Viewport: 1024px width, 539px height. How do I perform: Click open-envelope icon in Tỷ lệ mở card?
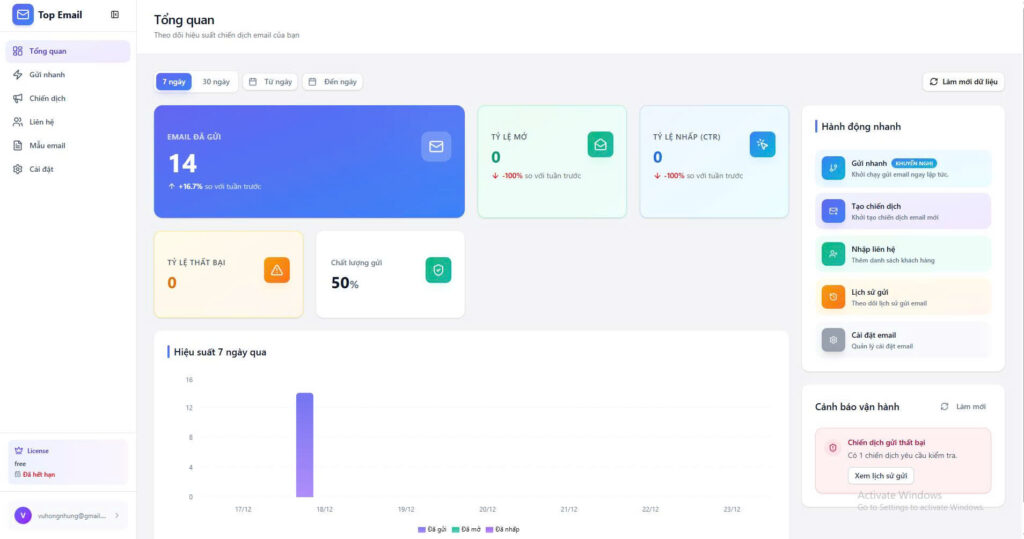click(x=600, y=144)
